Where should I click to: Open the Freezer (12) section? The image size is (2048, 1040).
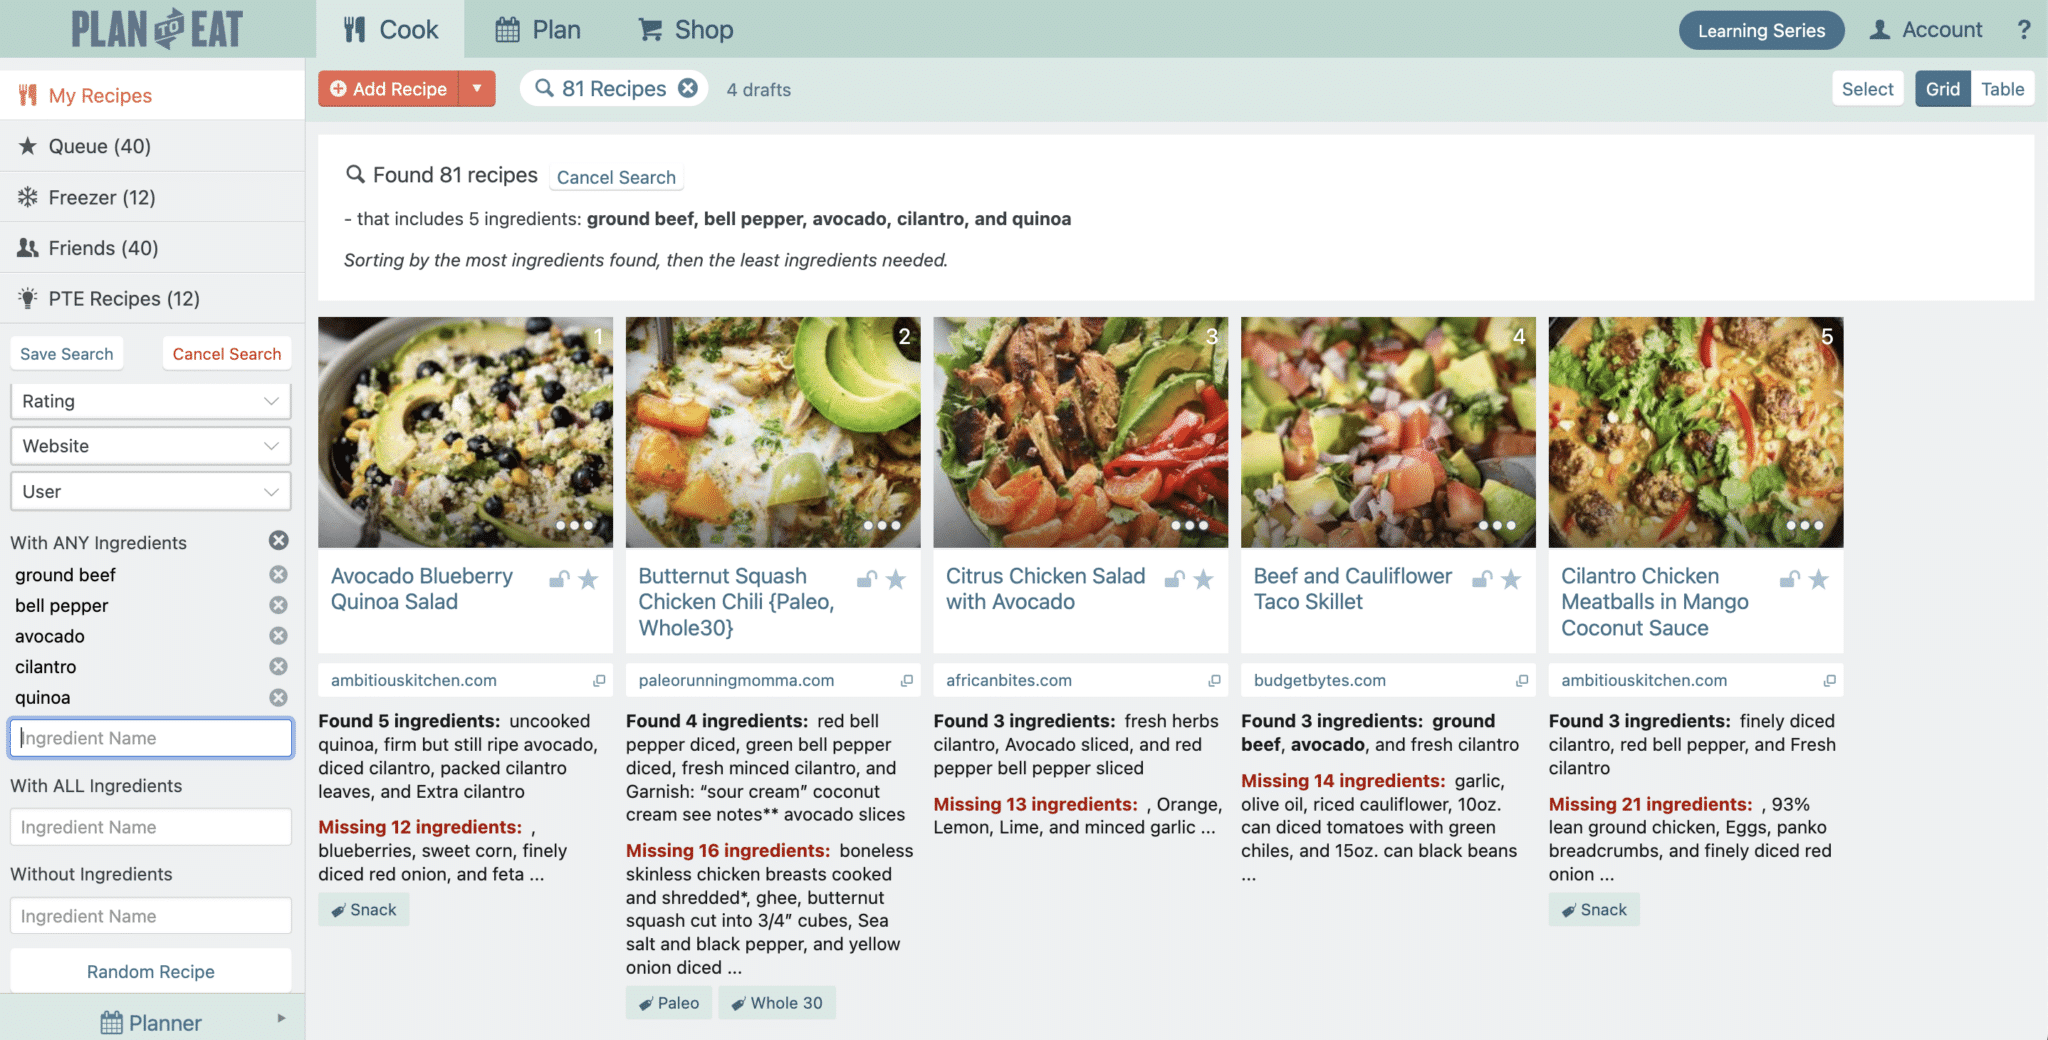coord(152,197)
